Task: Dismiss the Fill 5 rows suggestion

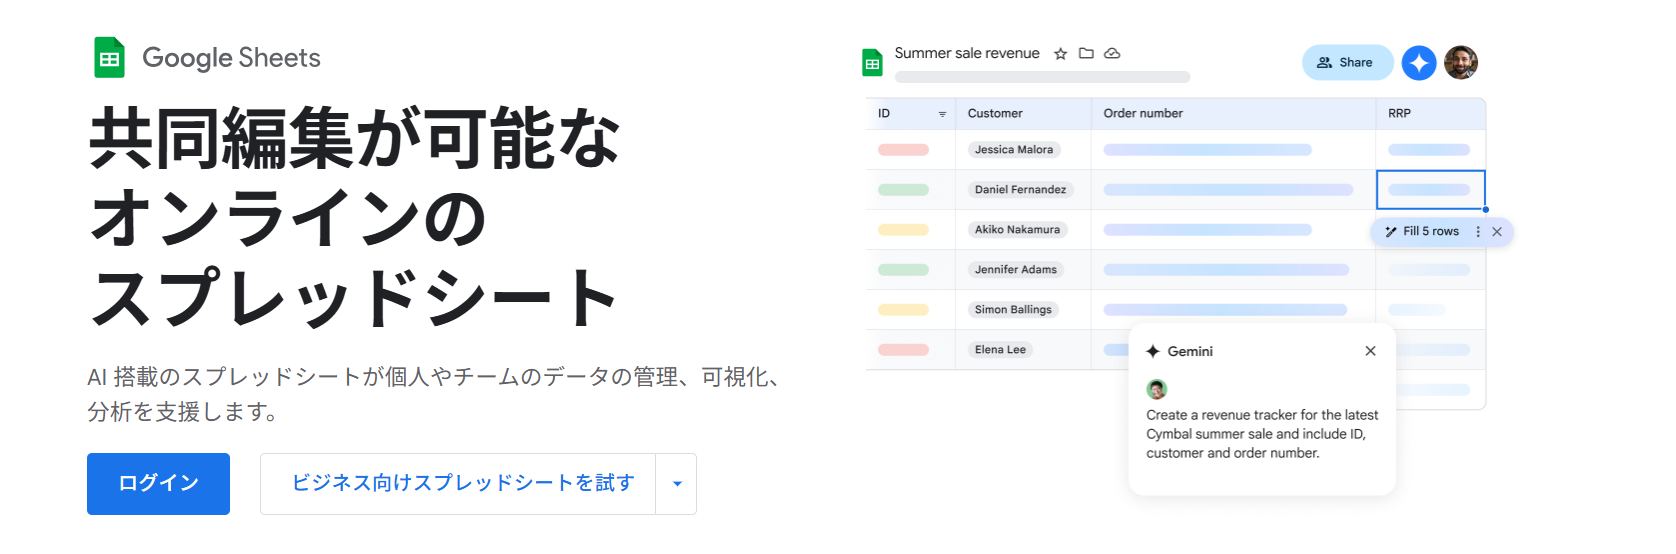Action: (1497, 232)
